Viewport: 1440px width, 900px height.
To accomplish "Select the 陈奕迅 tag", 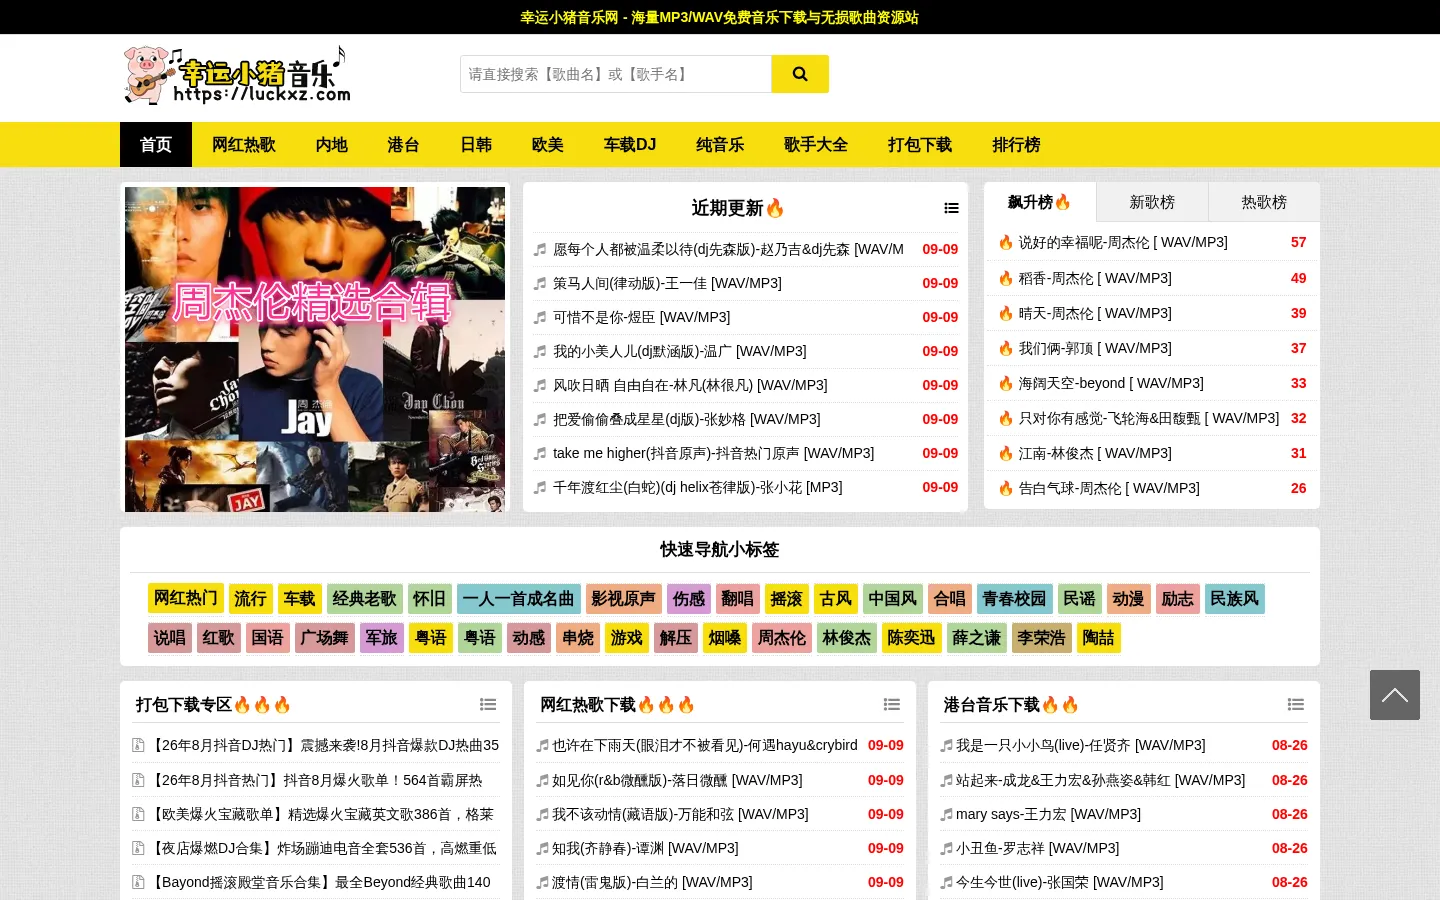I will click(x=912, y=638).
